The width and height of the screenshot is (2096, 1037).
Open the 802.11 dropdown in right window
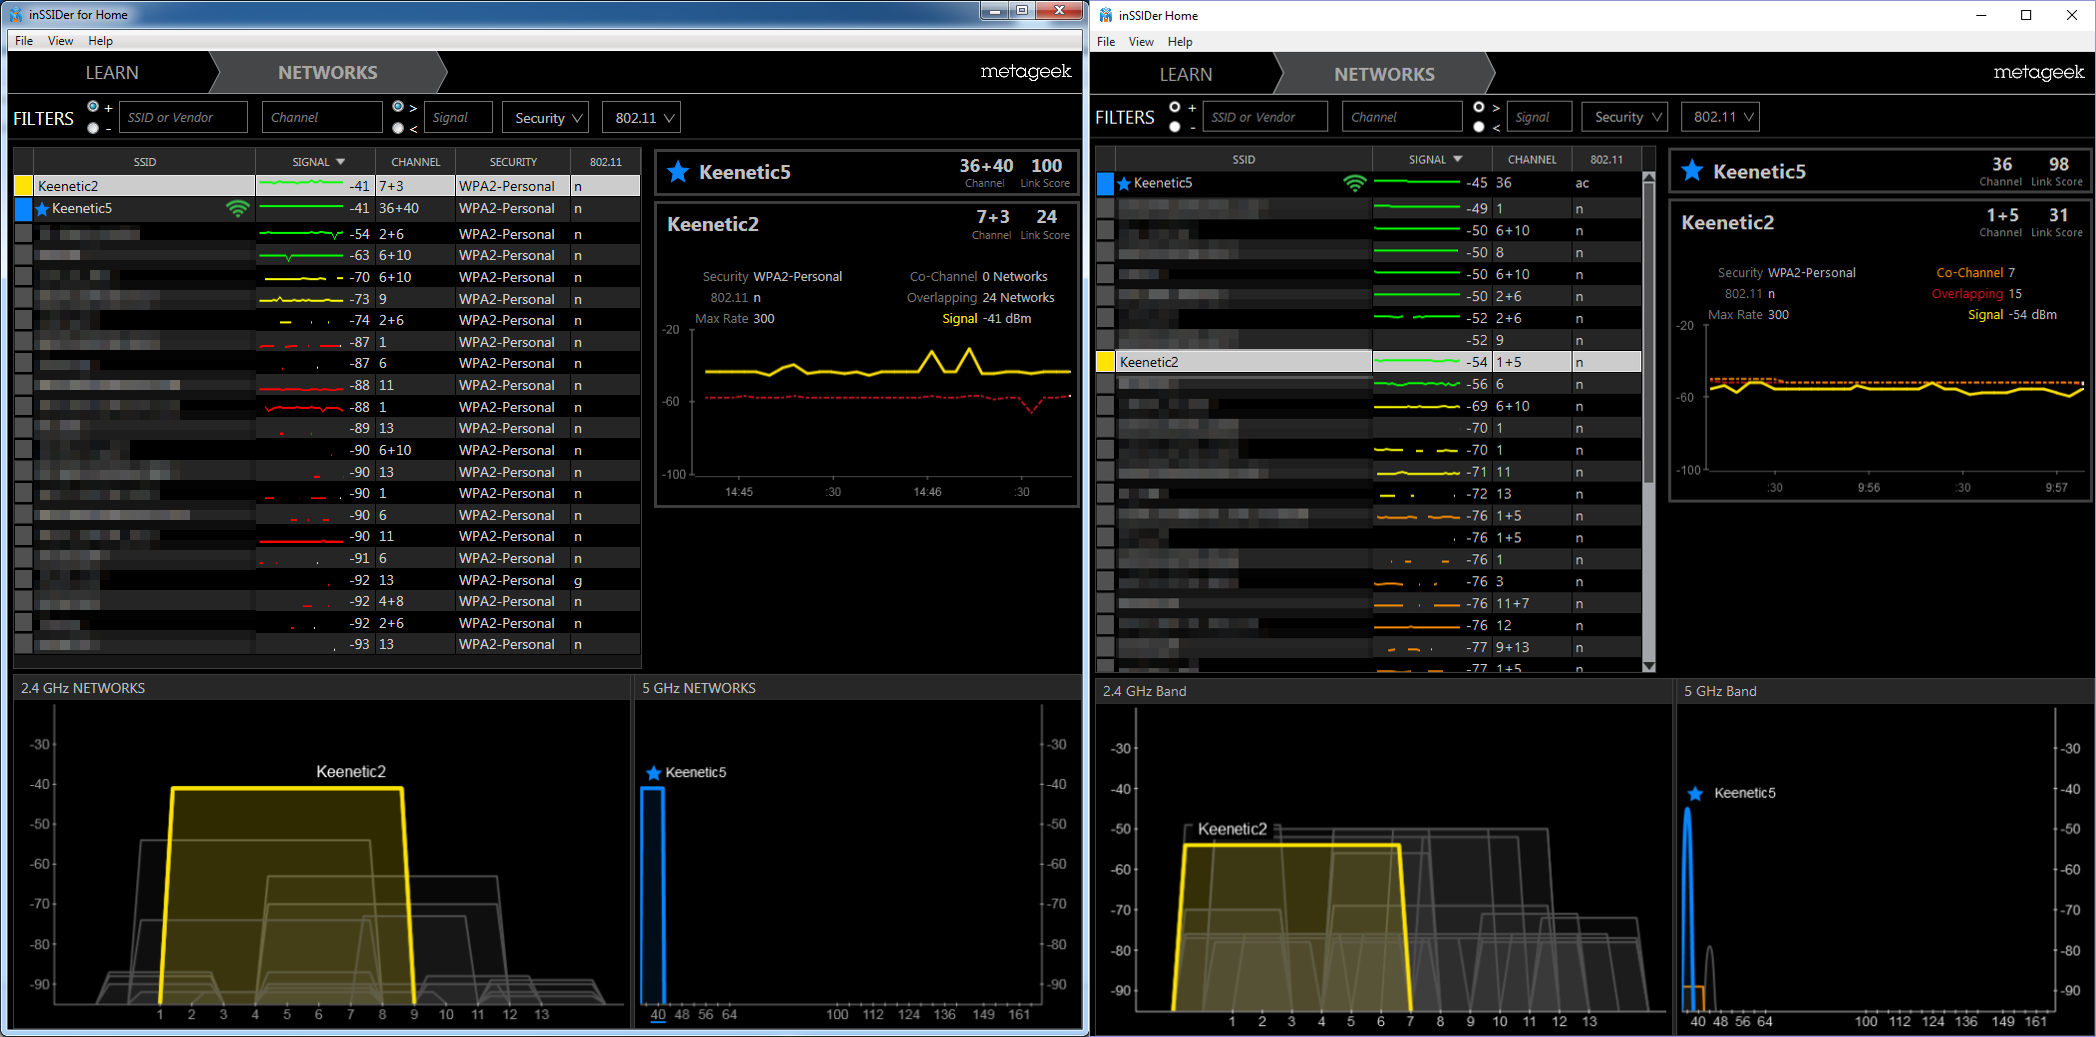(1720, 117)
